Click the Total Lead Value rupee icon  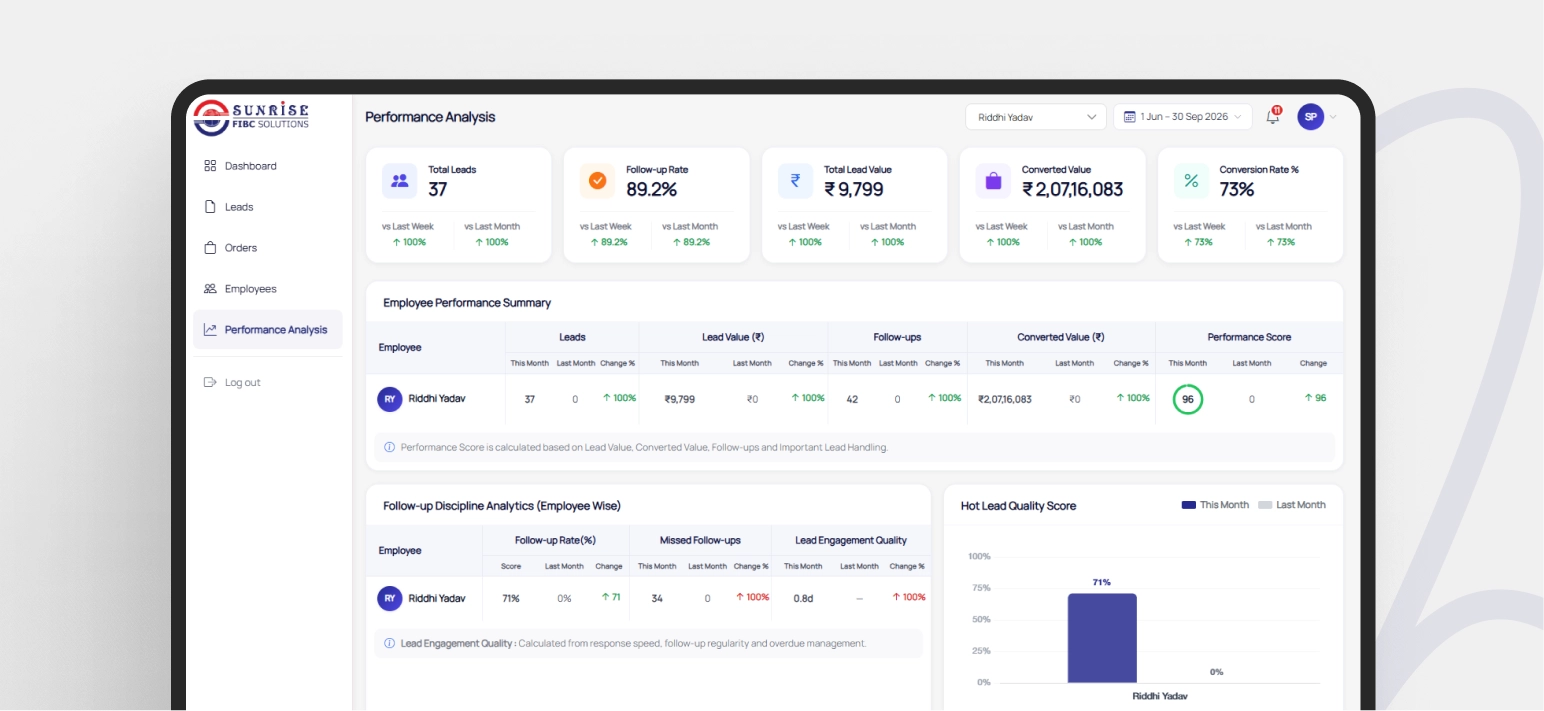(795, 181)
